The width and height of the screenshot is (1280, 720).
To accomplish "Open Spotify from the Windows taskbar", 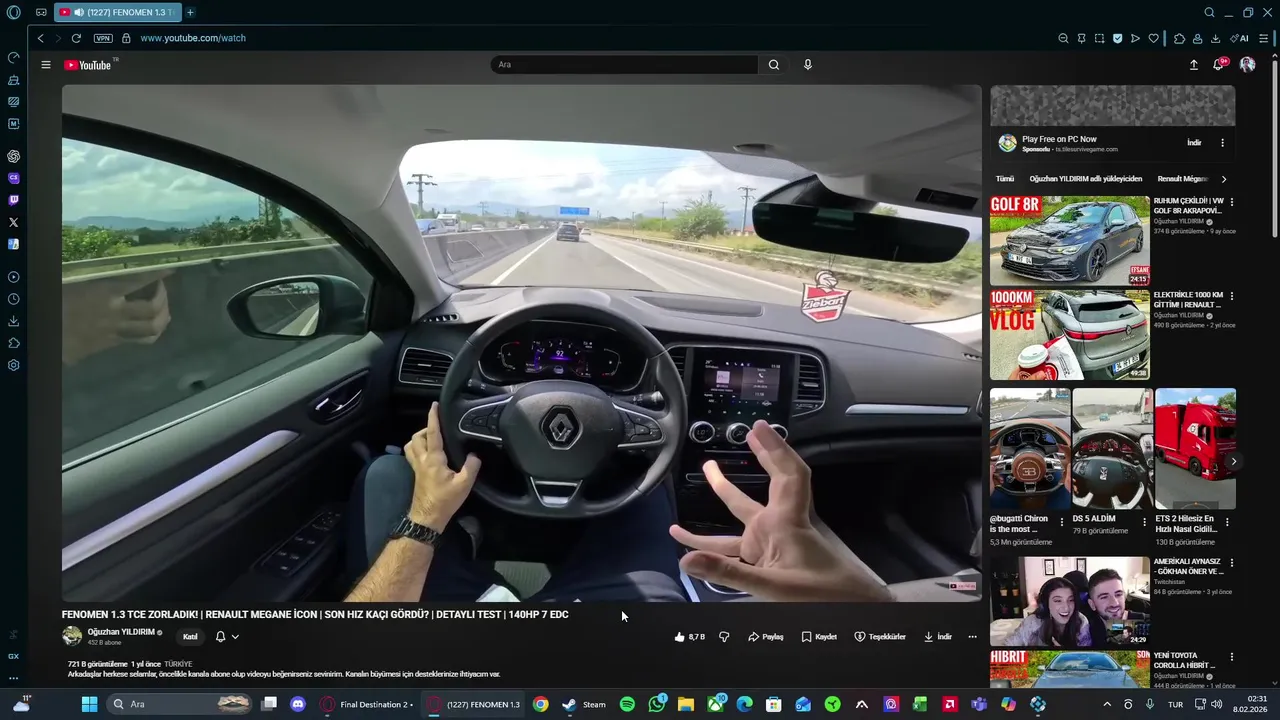I will click(627, 704).
